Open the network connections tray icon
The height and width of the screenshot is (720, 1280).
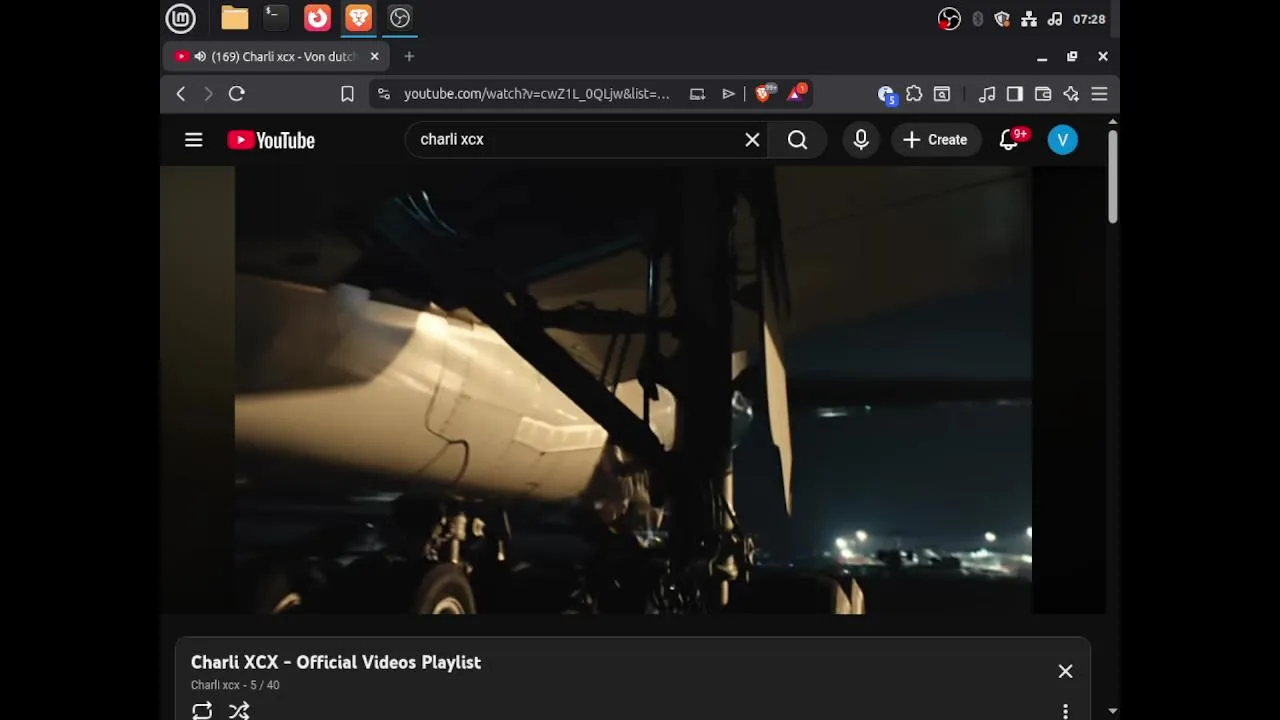[1029, 19]
